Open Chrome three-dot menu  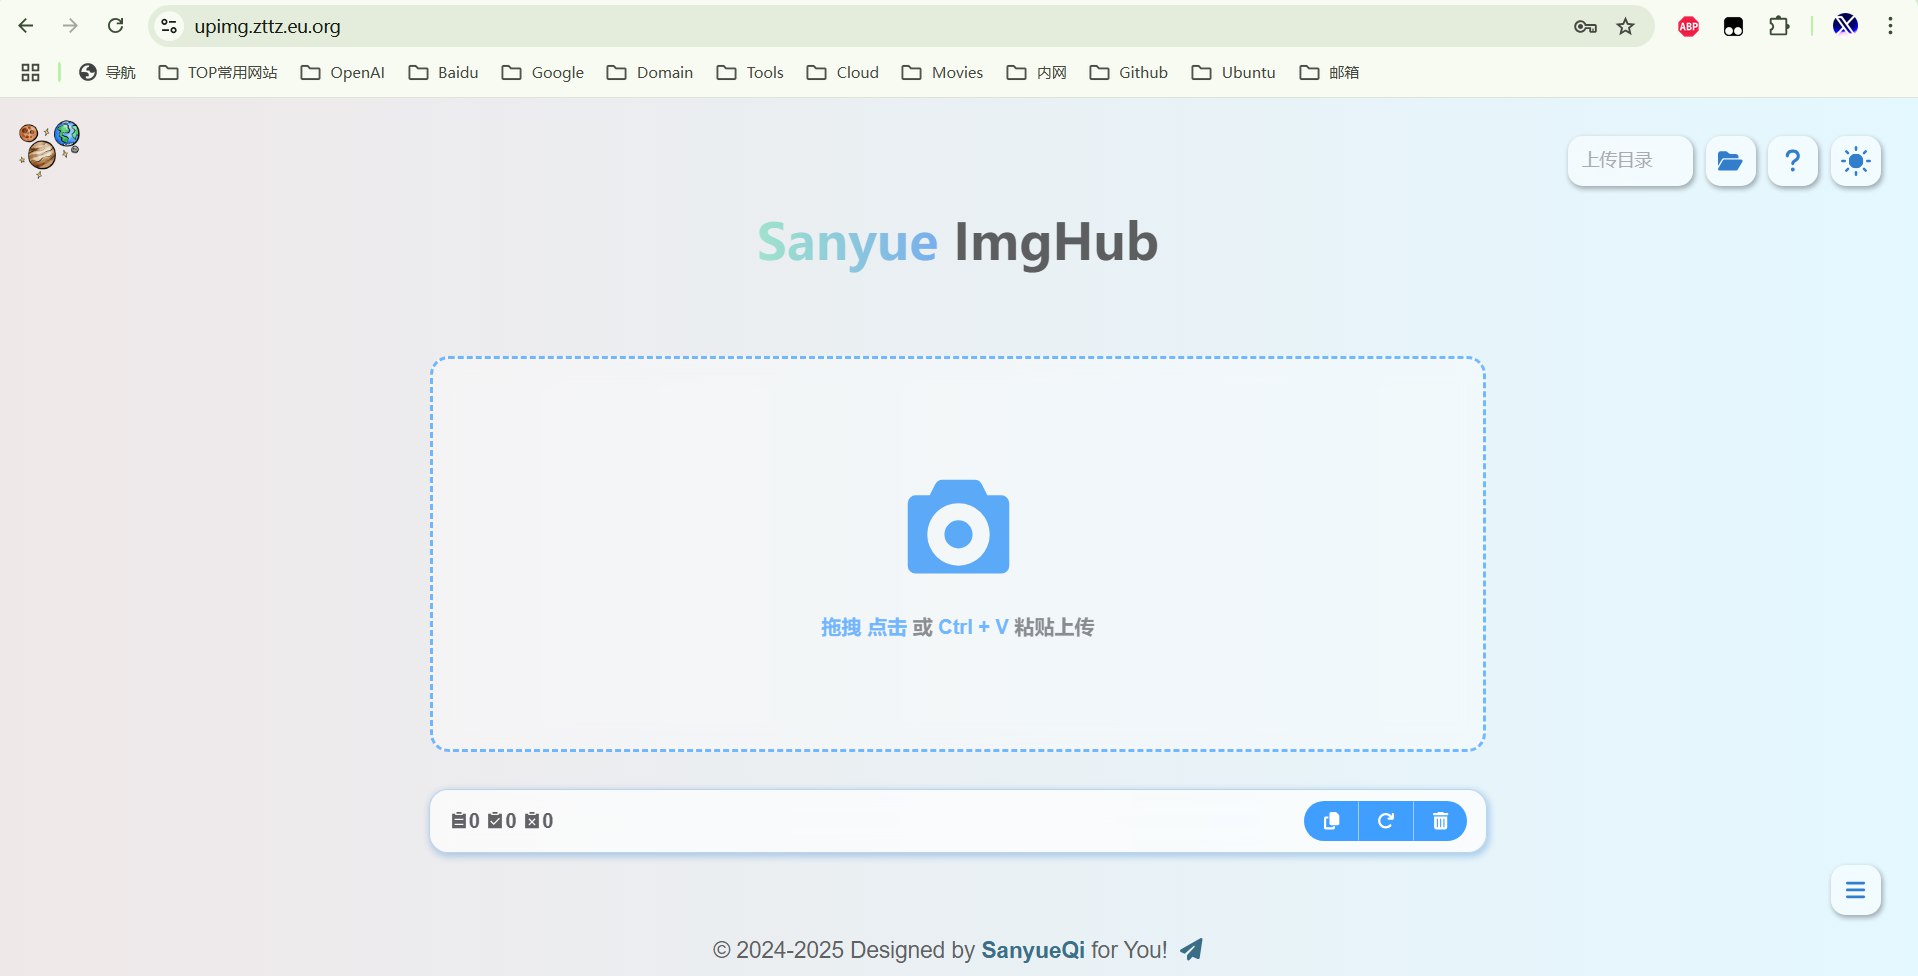tap(1889, 26)
